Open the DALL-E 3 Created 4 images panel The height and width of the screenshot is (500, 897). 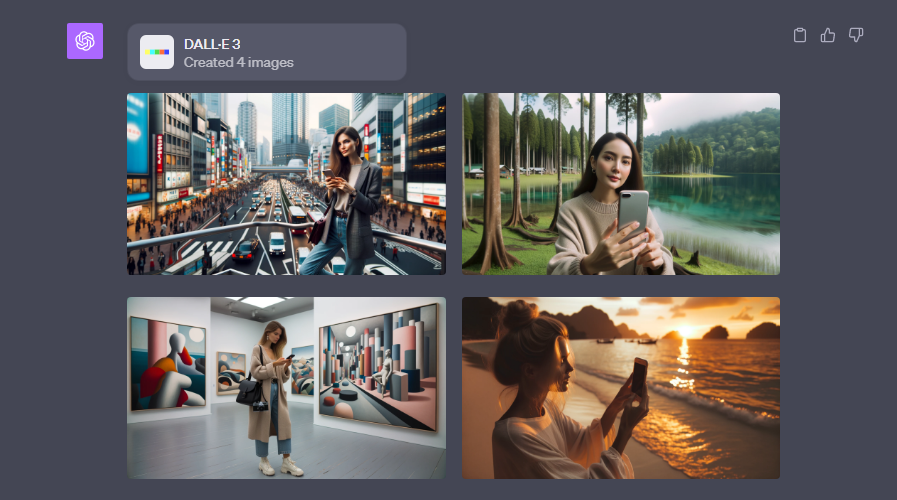point(267,52)
